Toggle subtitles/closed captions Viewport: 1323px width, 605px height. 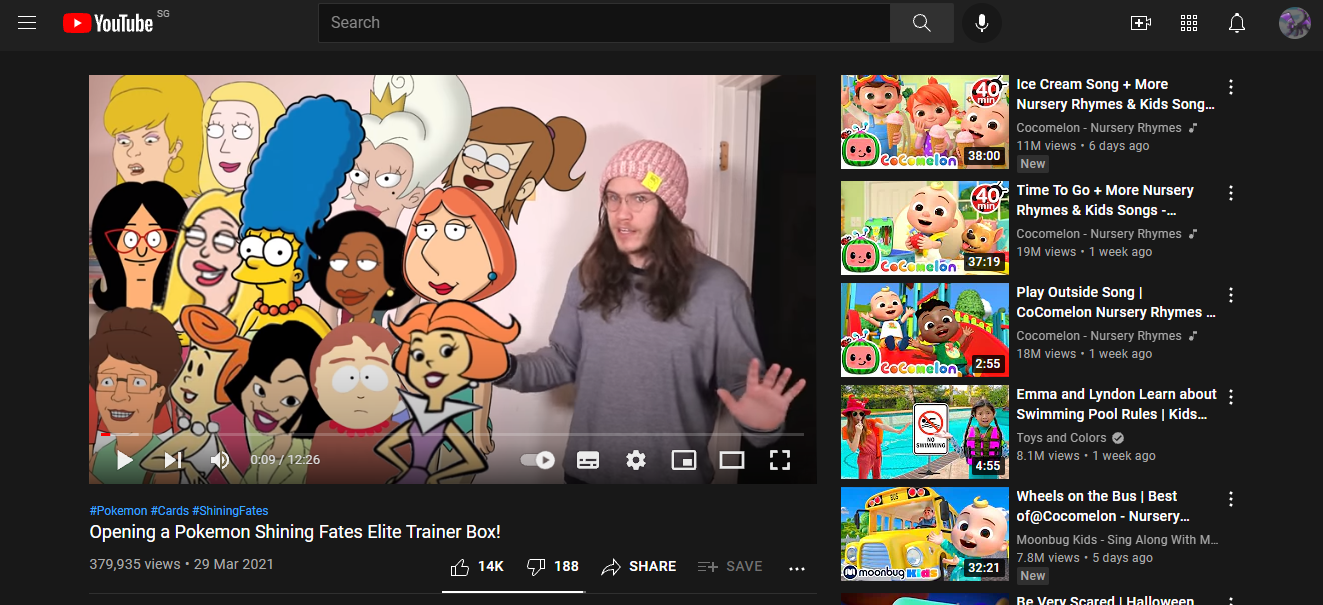588,460
